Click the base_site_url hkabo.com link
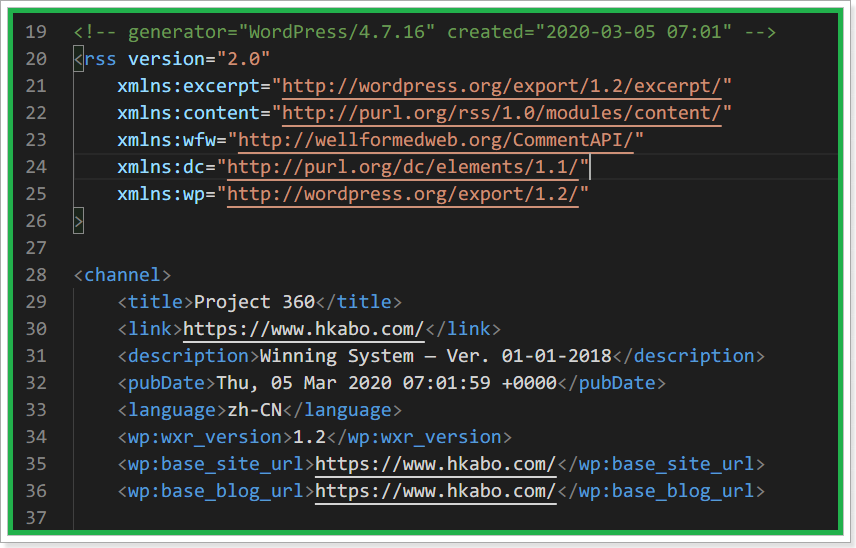 (436, 464)
